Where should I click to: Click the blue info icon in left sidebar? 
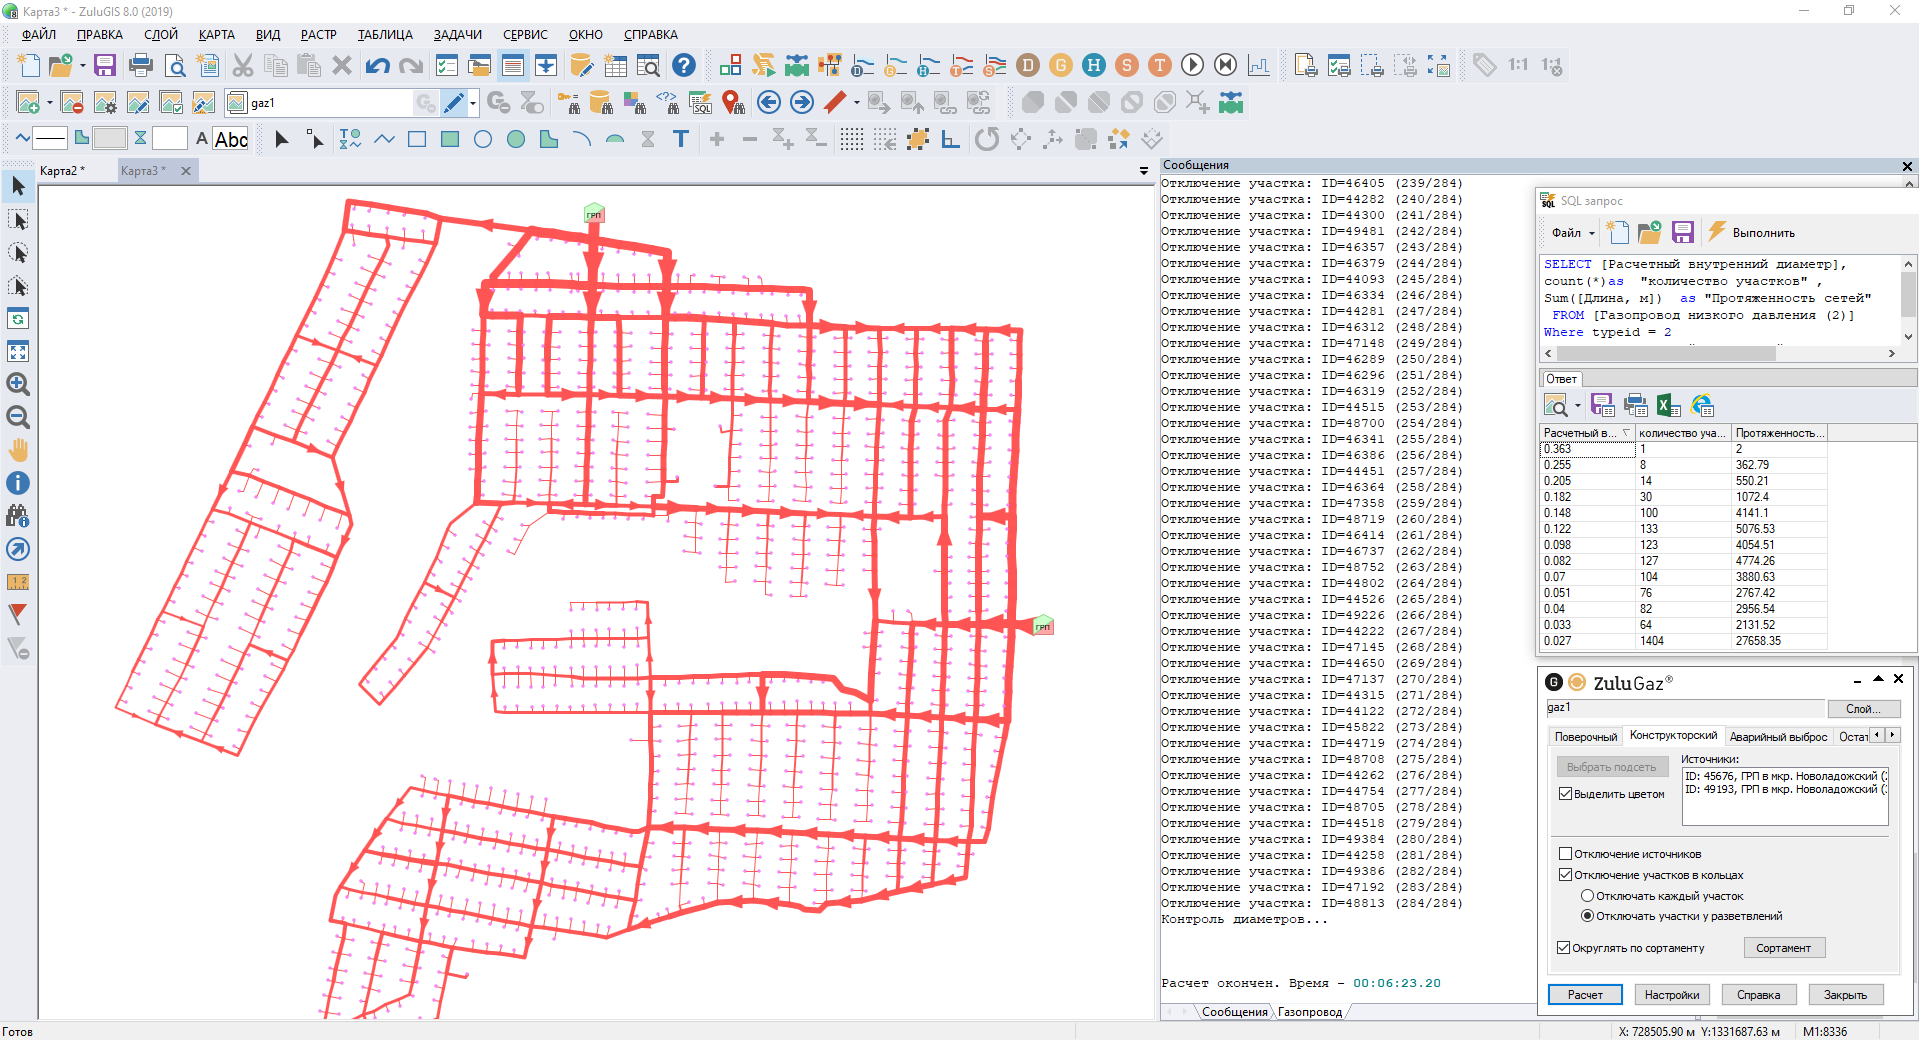[18, 483]
